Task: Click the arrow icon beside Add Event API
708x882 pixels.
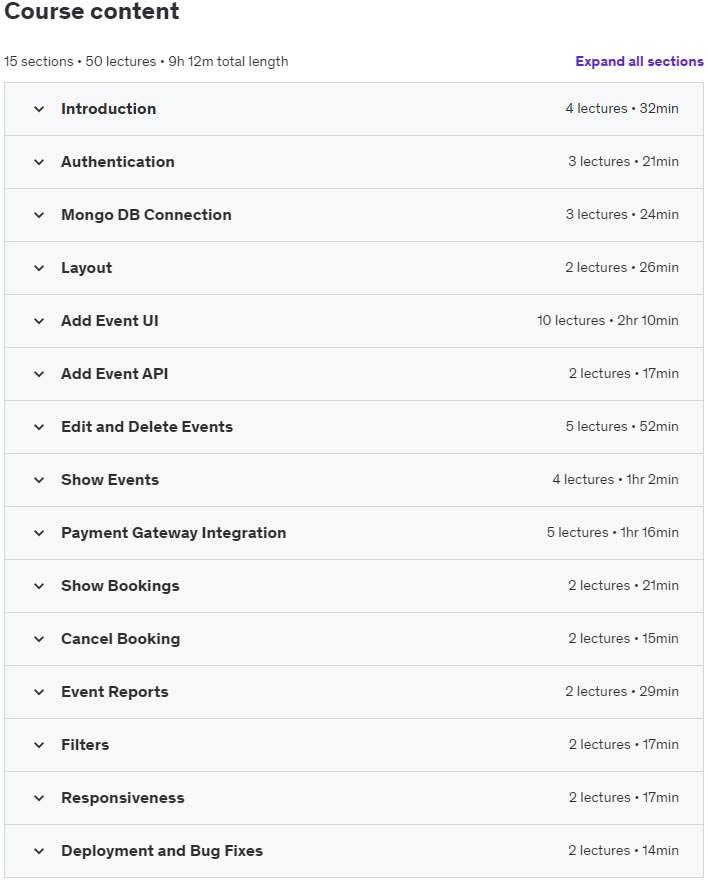Action: tap(39, 374)
